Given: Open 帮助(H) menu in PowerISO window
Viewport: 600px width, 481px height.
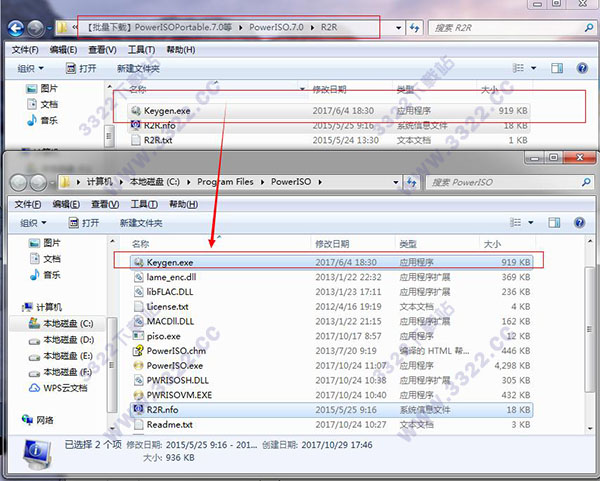Looking at the screenshot, I should pyautogui.click(x=183, y=204).
